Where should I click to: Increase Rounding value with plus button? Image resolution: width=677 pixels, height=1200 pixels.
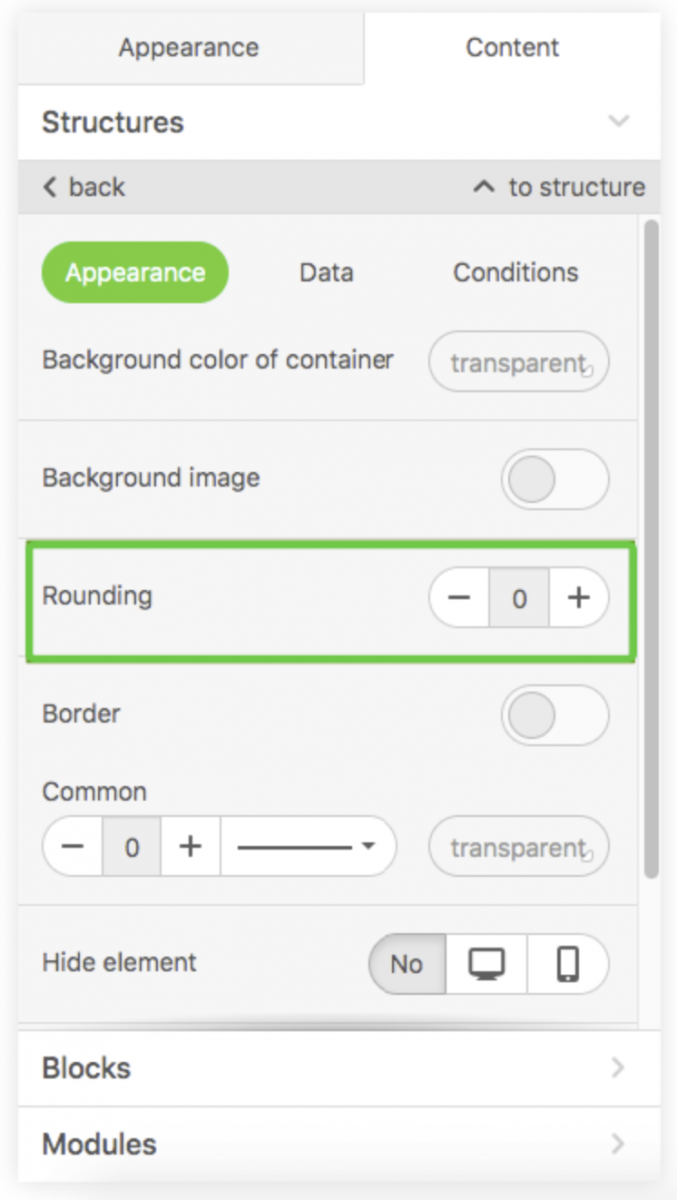coord(579,598)
